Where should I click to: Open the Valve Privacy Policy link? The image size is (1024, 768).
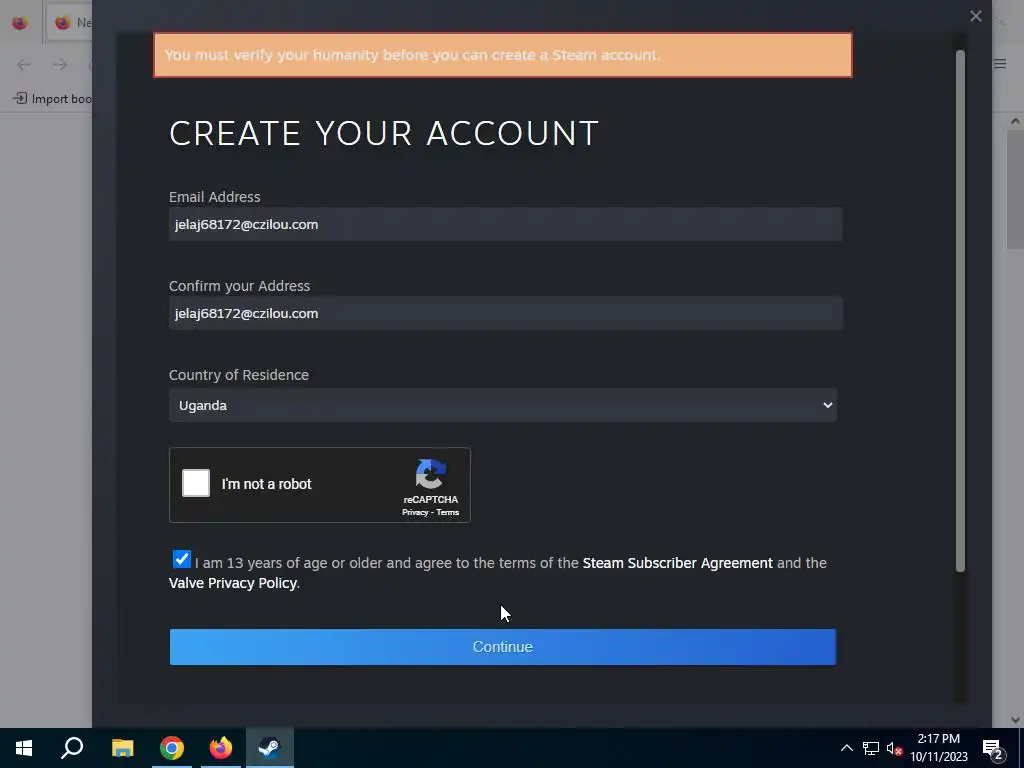tap(233, 583)
